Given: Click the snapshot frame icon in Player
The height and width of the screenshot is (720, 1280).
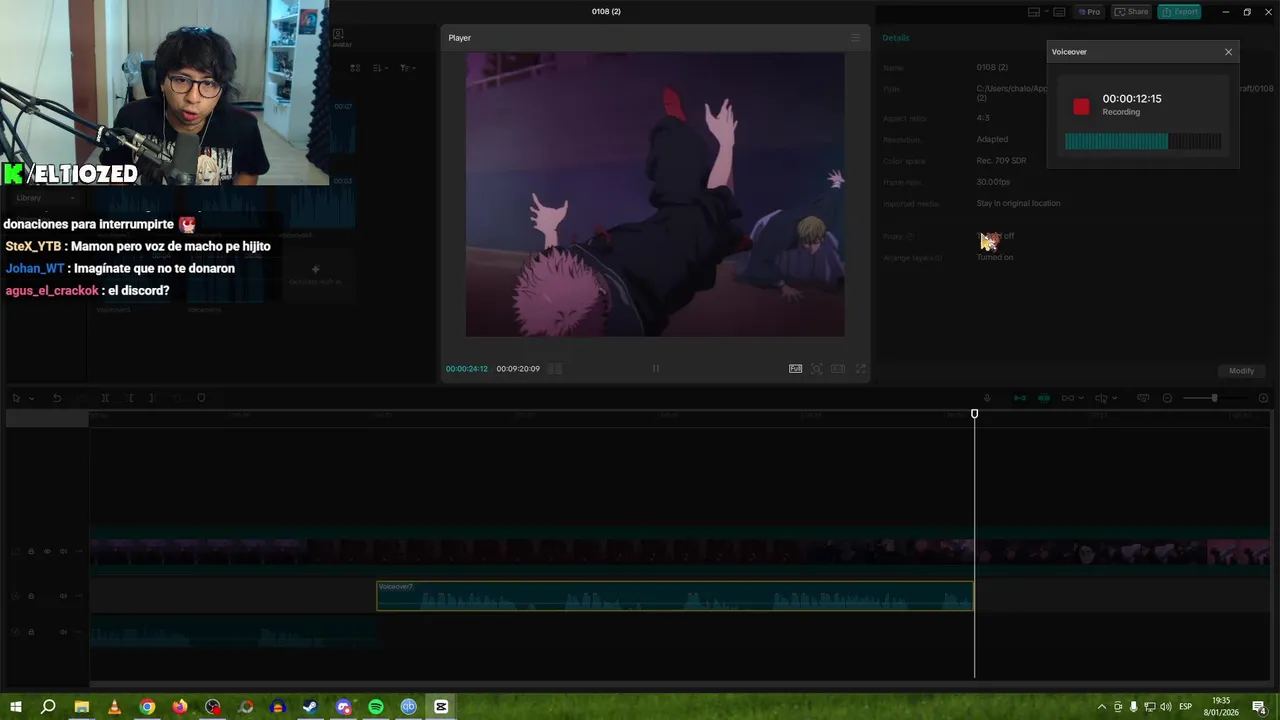Looking at the screenshot, I should (817, 369).
